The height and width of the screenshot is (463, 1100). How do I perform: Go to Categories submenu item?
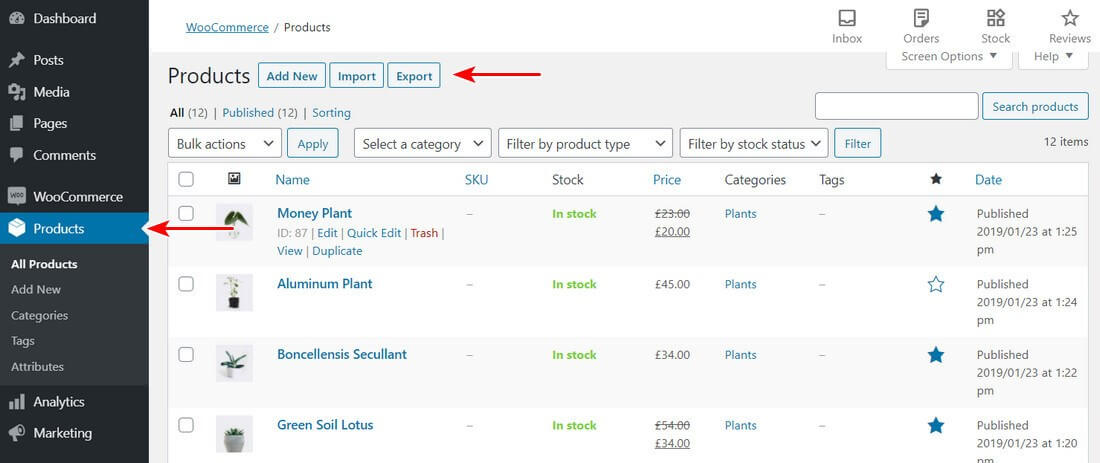(x=40, y=315)
